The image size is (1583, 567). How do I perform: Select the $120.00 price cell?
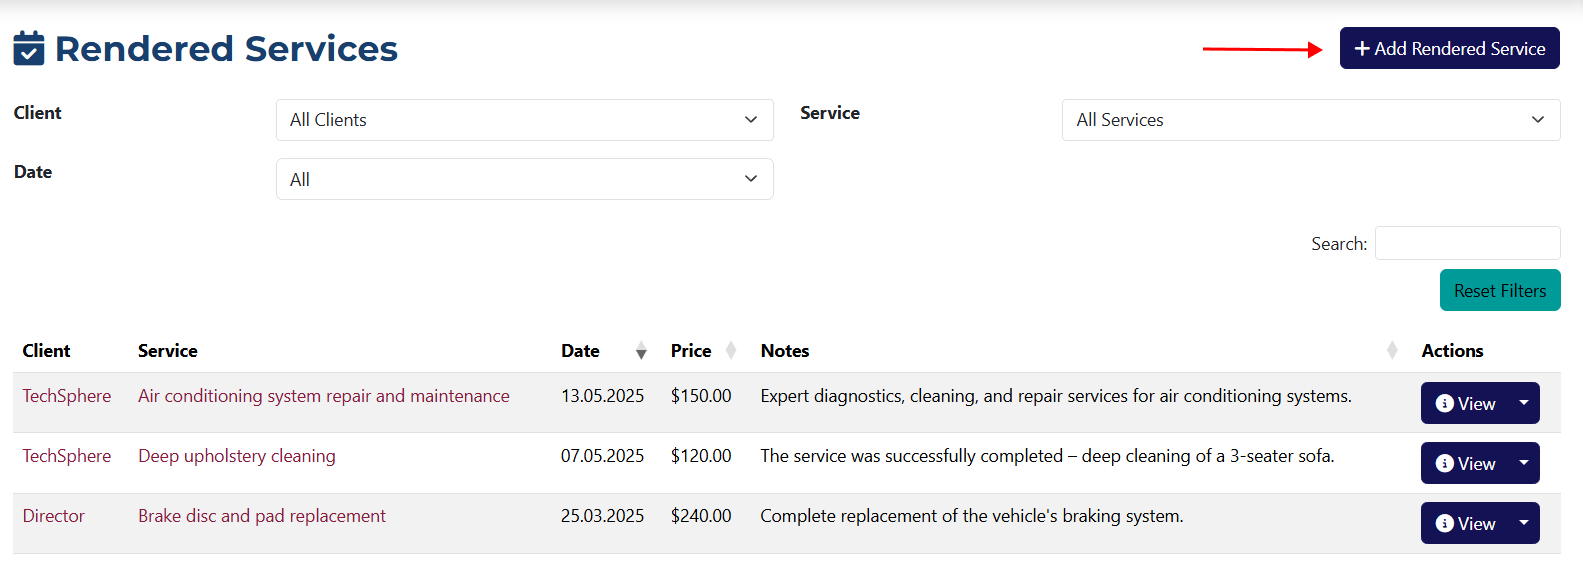coord(701,456)
